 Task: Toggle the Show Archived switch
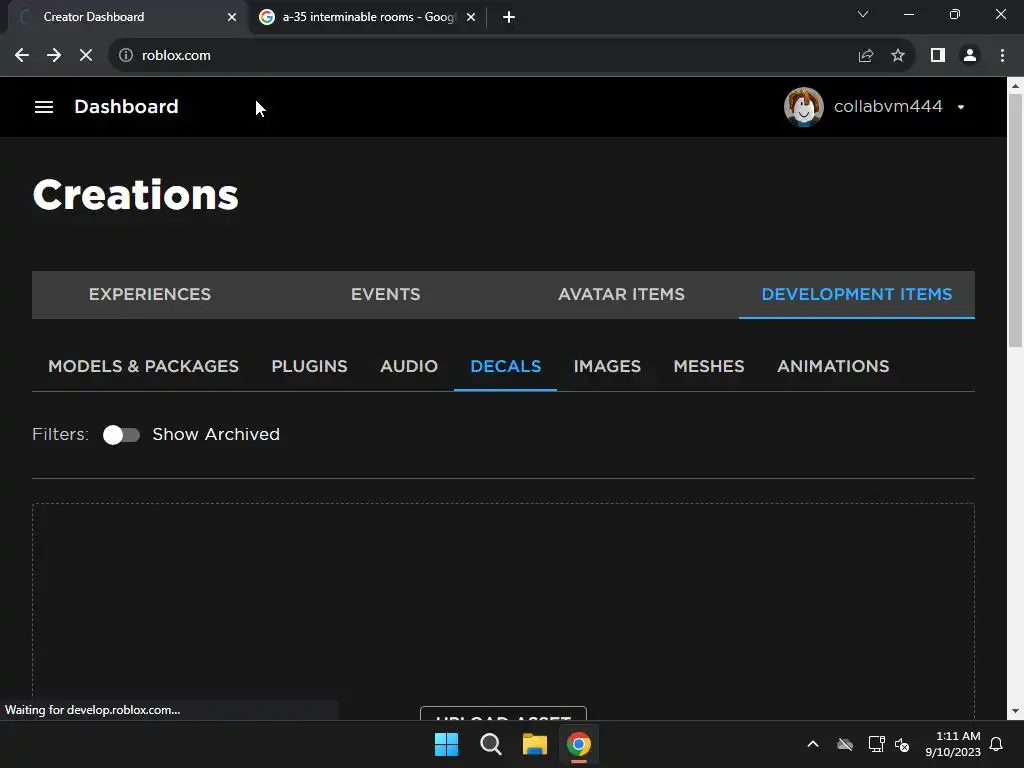[x=121, y=435]
